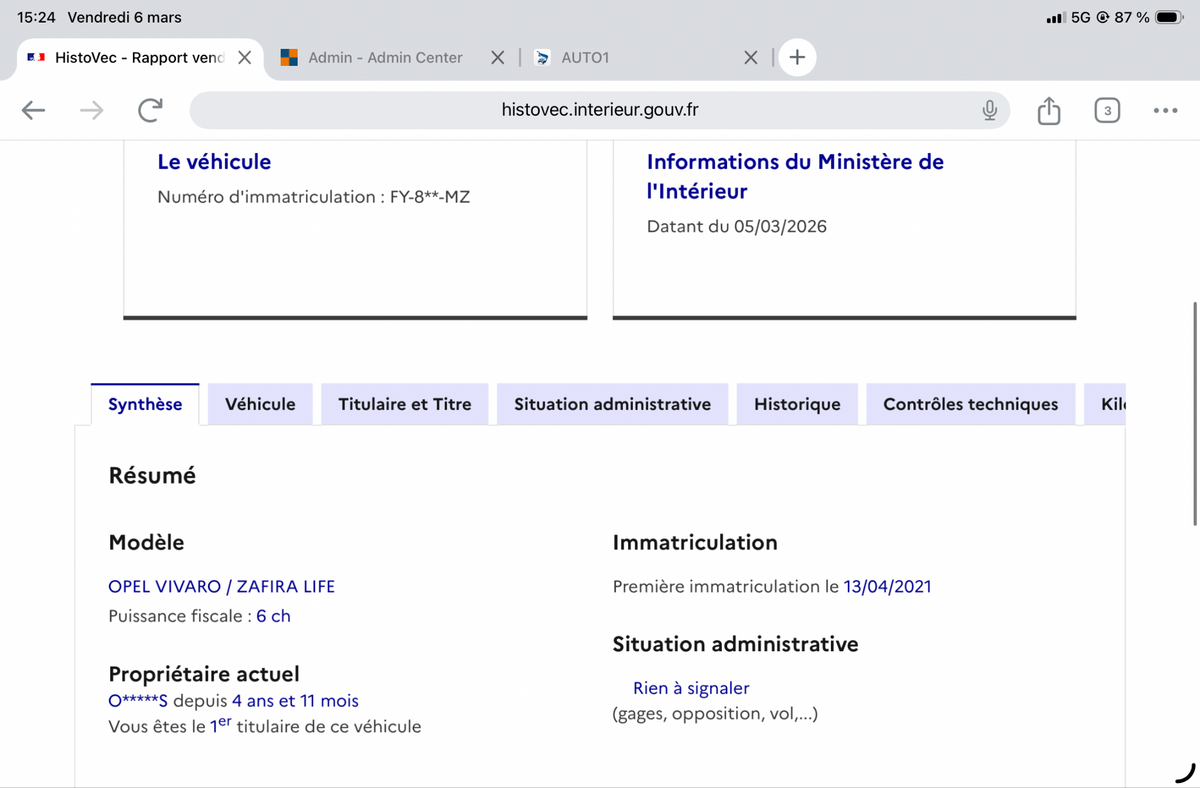The width and height of the screenshot is (1200, 788).
Task: Open the Situation administrative tab
Action: pyautogui.click(x=612, y=404)
